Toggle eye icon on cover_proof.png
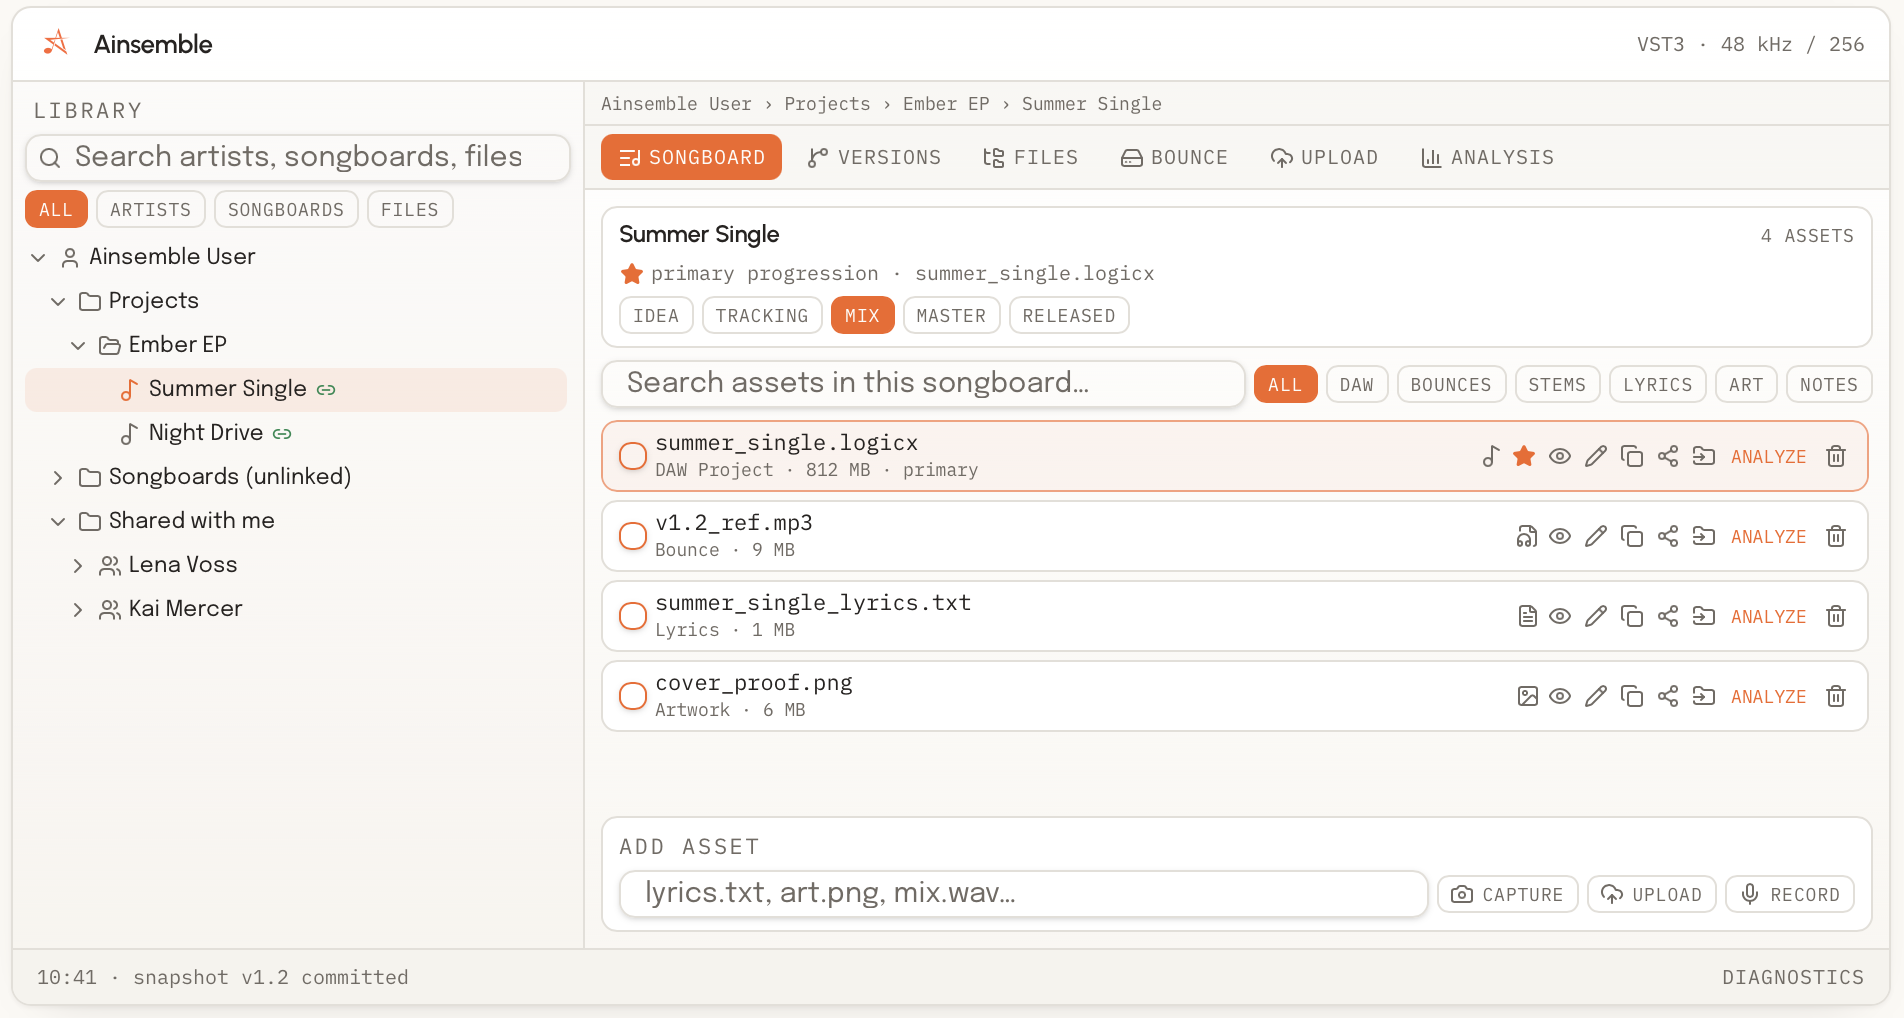The image size is (1904, 1018). point(1560,697)
